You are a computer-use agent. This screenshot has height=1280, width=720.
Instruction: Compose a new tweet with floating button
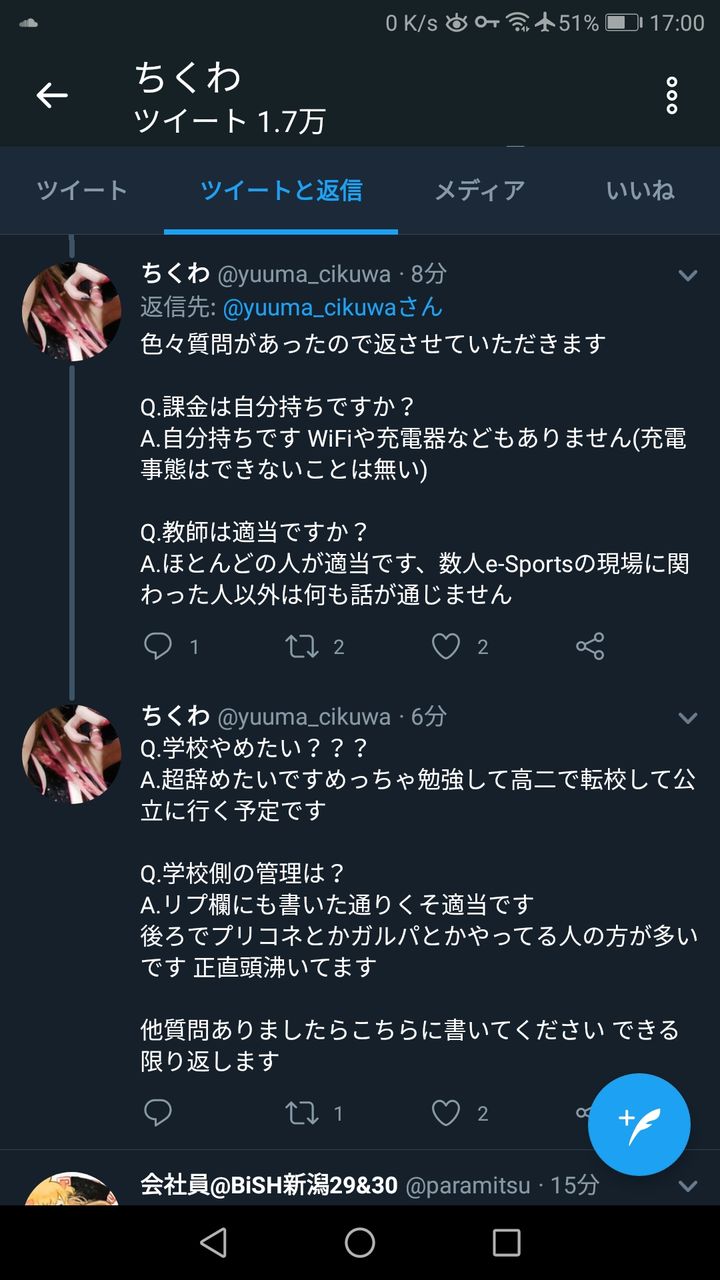point(639,1124)
